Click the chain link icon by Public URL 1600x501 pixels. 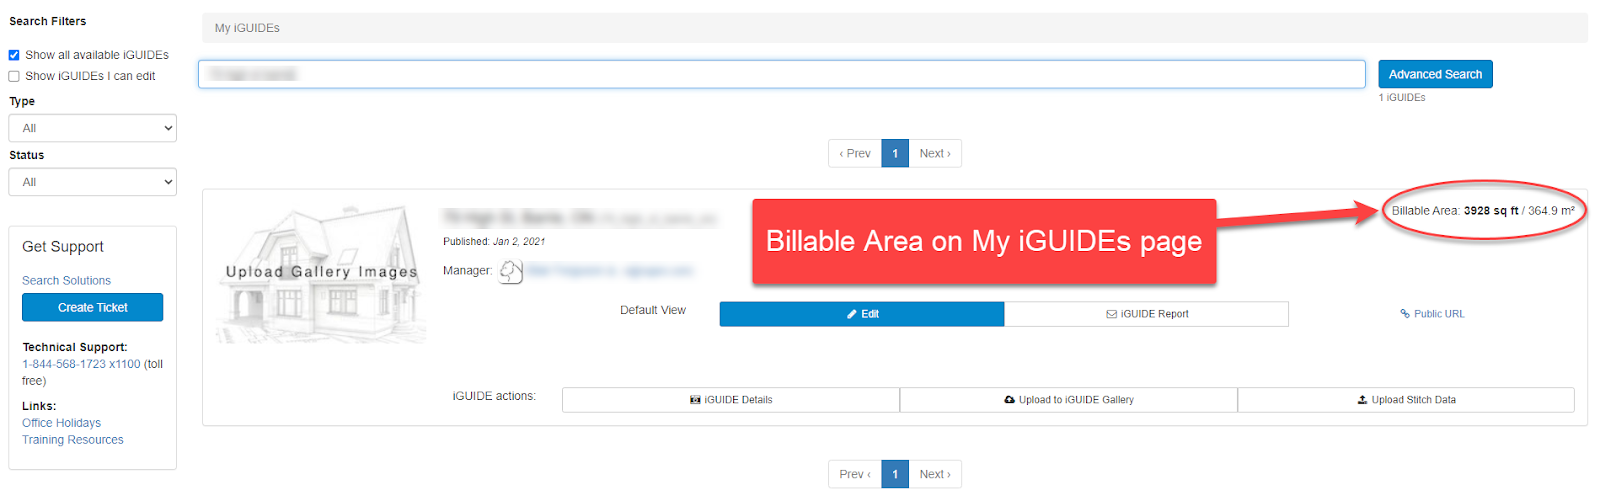(1405, 314)
